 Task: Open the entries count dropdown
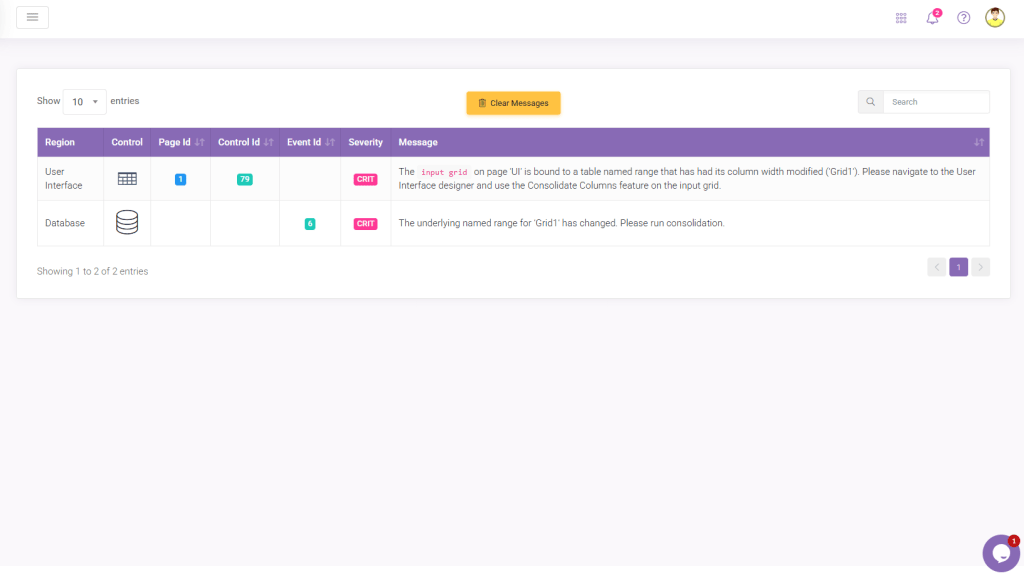pos(84,102)
